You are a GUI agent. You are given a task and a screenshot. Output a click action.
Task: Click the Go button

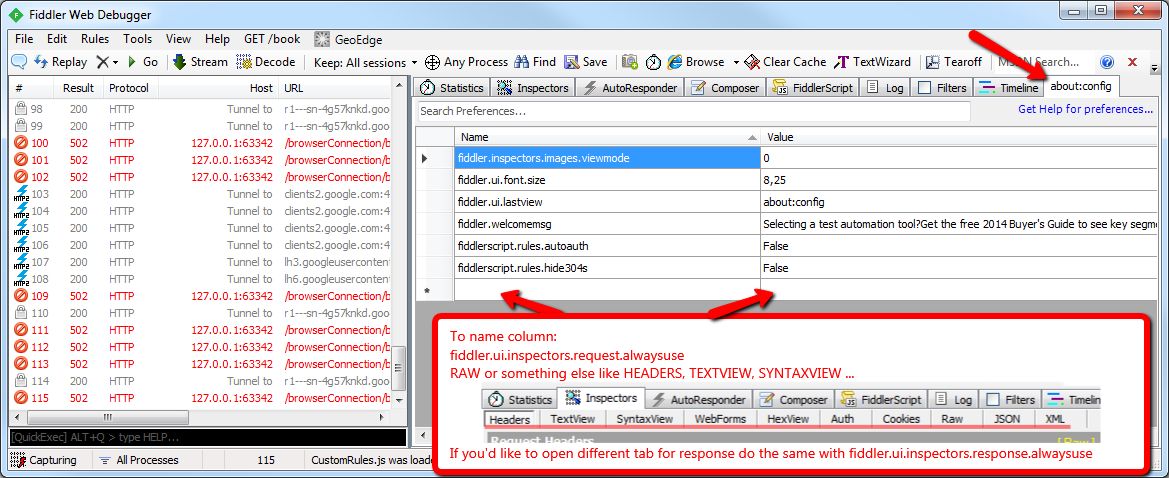142,62
